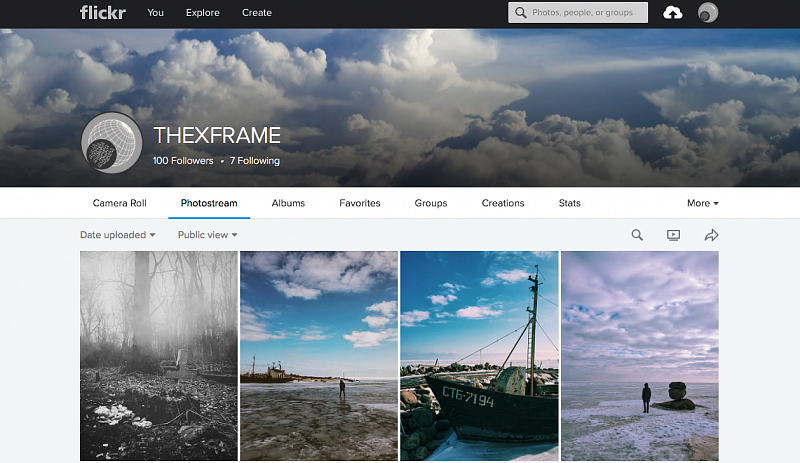Select the Photostream tab
The image size is (800, 463).
click(209, 203)
